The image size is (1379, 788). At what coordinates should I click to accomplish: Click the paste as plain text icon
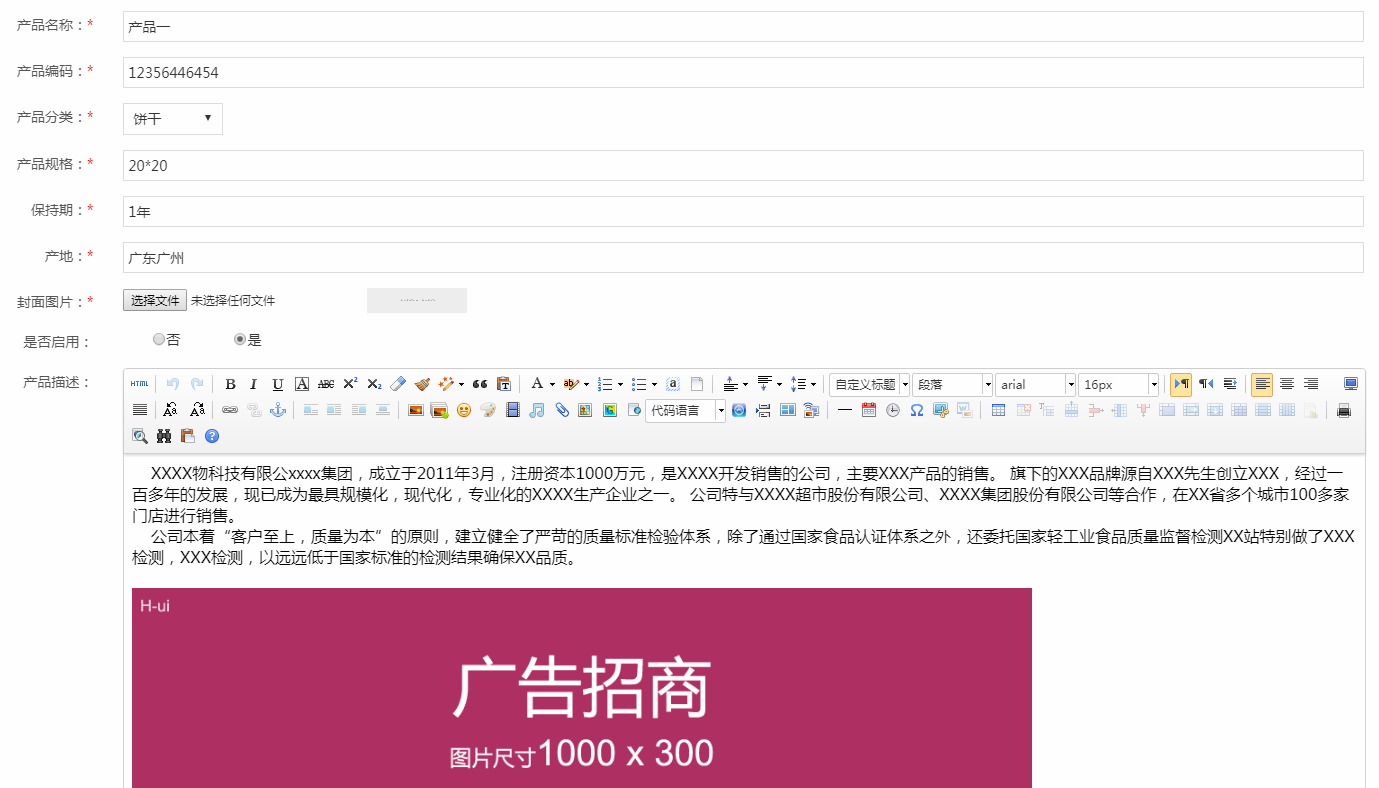click(x=504, y=384)
